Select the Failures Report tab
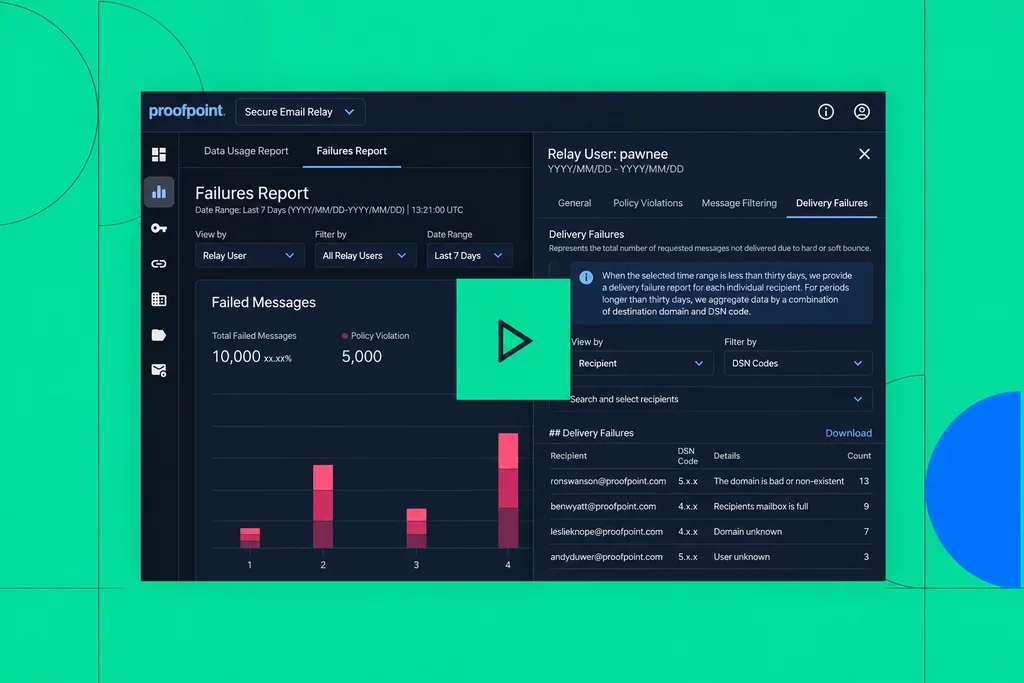Image resolution: width=1024 pixels, height=683 pixels. coord(351,151)
